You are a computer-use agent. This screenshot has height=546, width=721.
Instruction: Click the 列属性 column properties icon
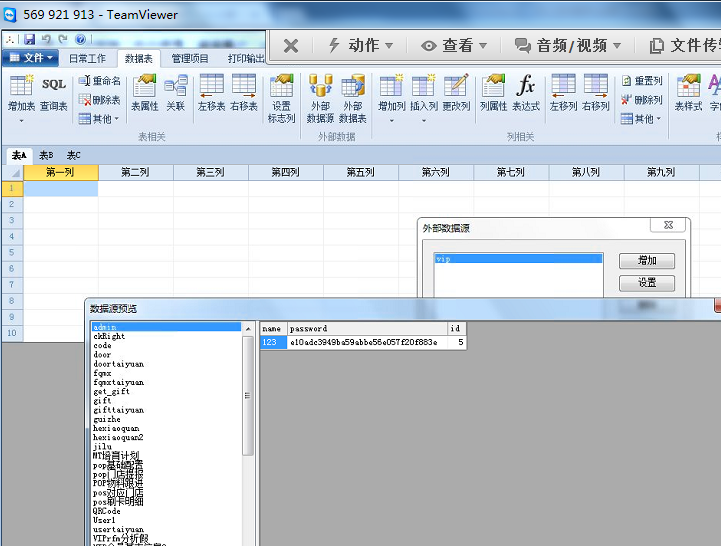pyautogui.click(x=493, y=91)
